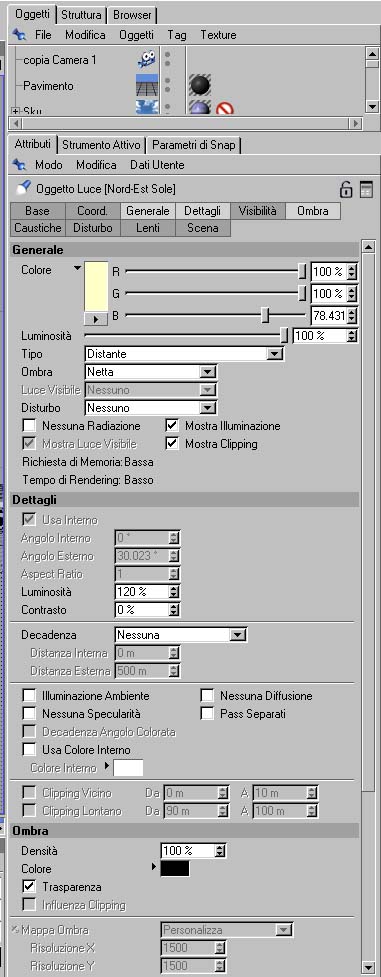This screenshot has height=977, width=381.
Task: Select the copia Camera 1 object row
Action: 60,60
